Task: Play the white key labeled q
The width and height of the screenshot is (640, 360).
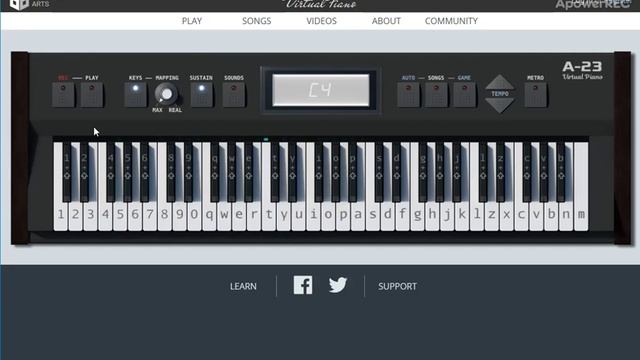Action: [209, 214]
